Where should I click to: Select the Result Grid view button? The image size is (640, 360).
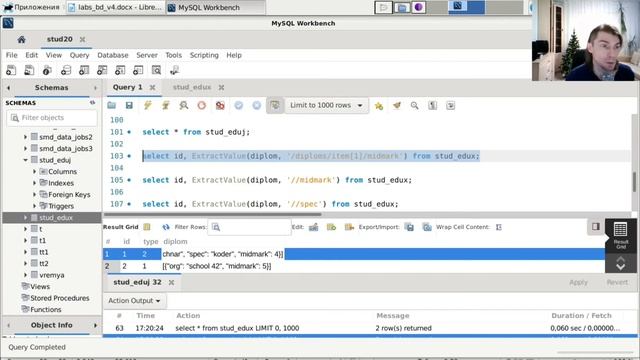pyautogui.click(x=620, y=235)
